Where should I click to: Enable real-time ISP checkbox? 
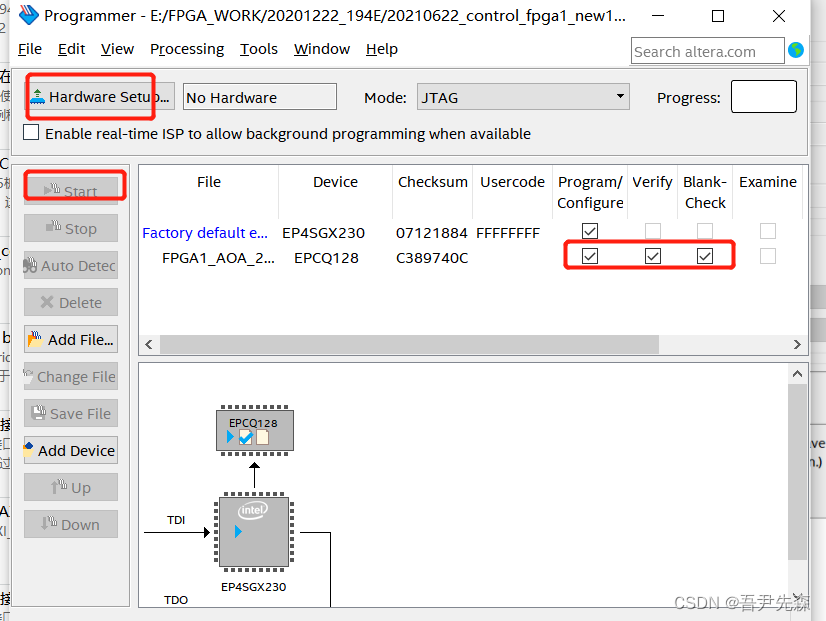pos(31,132)
